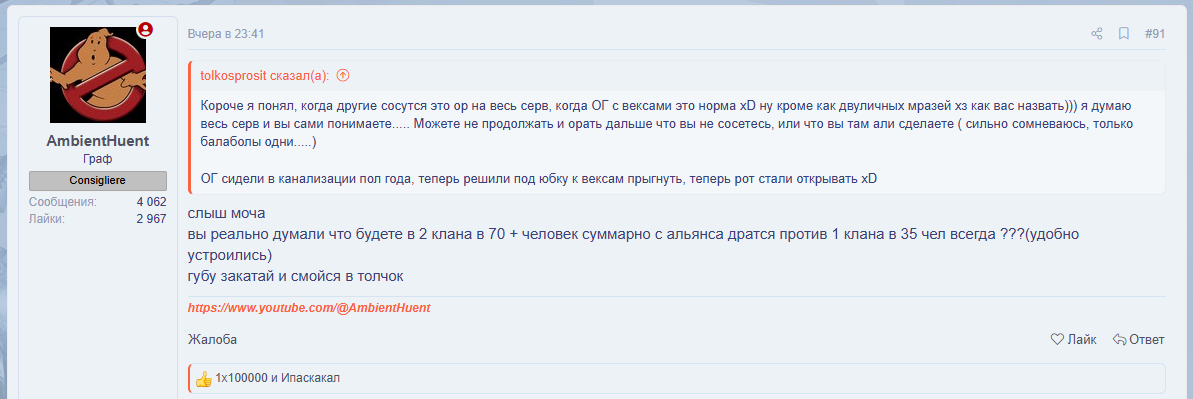Click the red user status badge on the avatar

(x=145, y=30)
